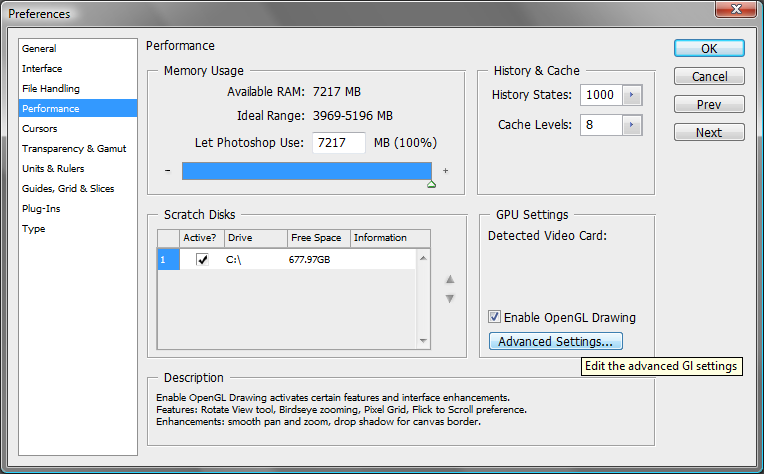
Task: Select scratch disk row number 1
Action: 169,259
